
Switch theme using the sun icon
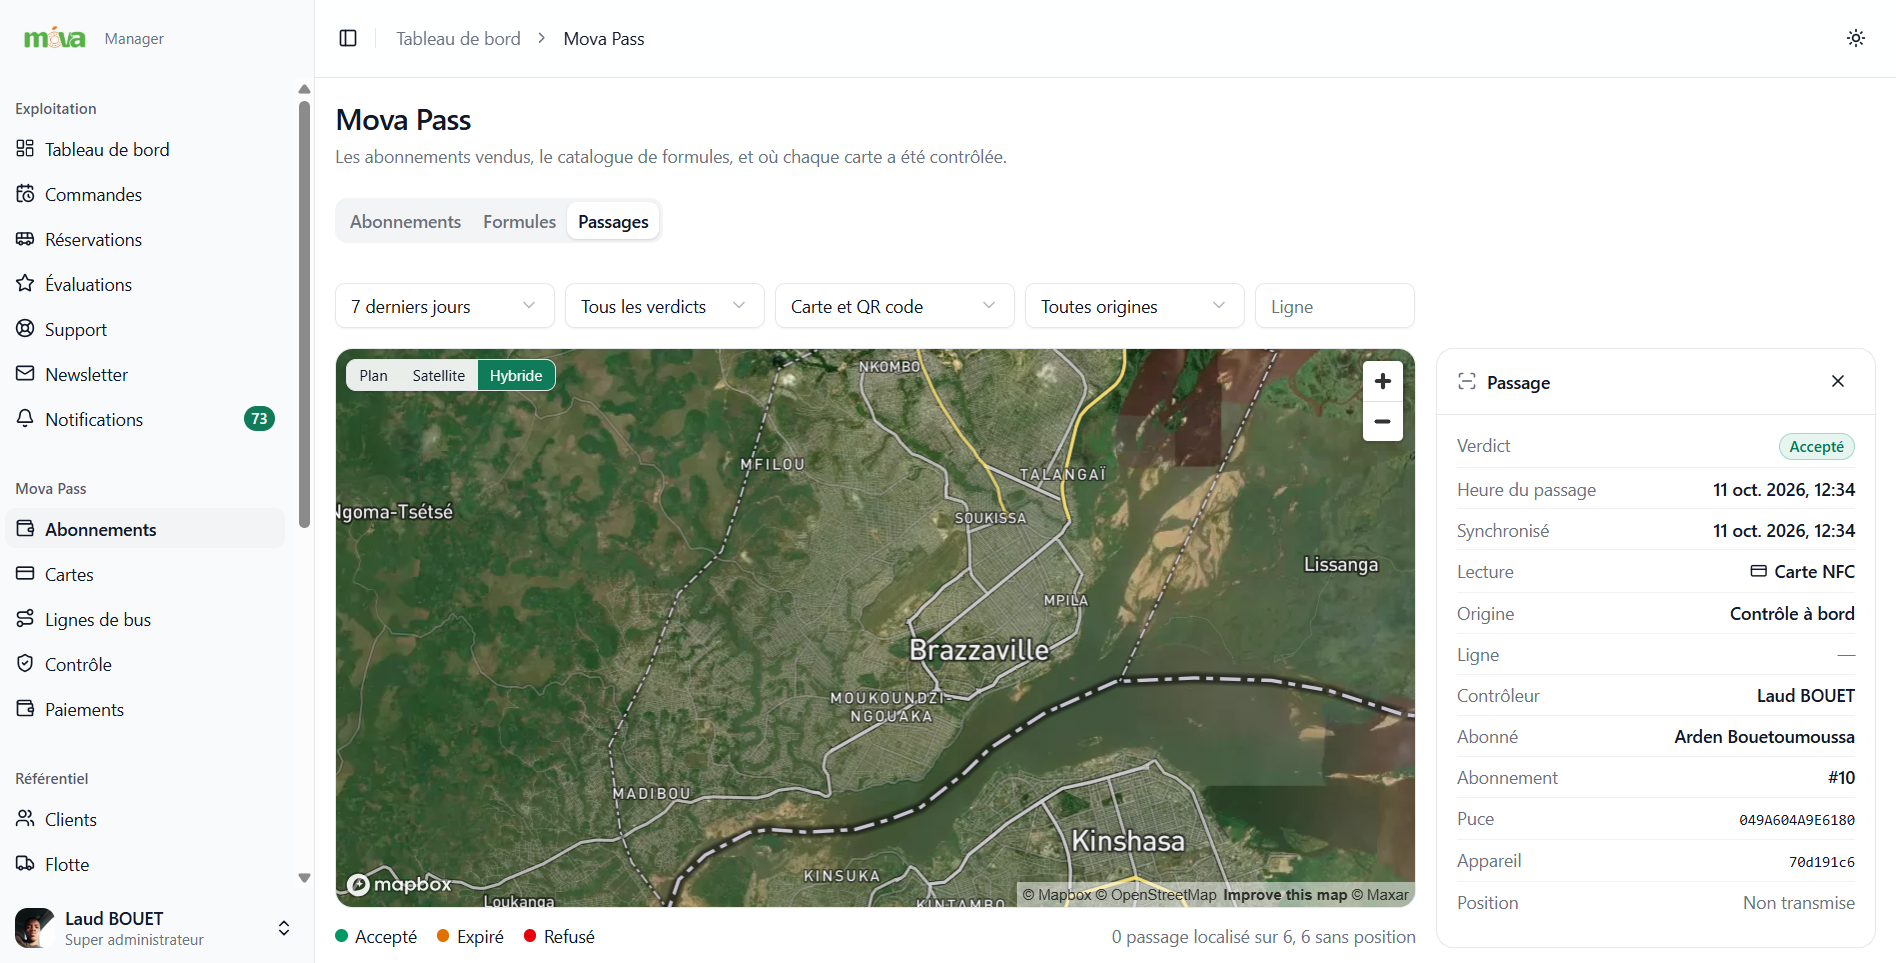(x=1856, y=38)
